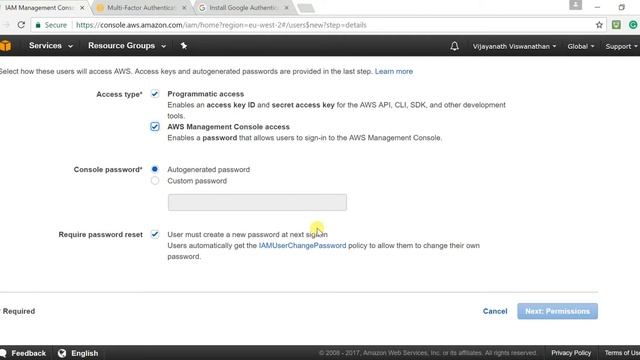Click the Require password reset label
640x360 pixels.
pos(100,234)
